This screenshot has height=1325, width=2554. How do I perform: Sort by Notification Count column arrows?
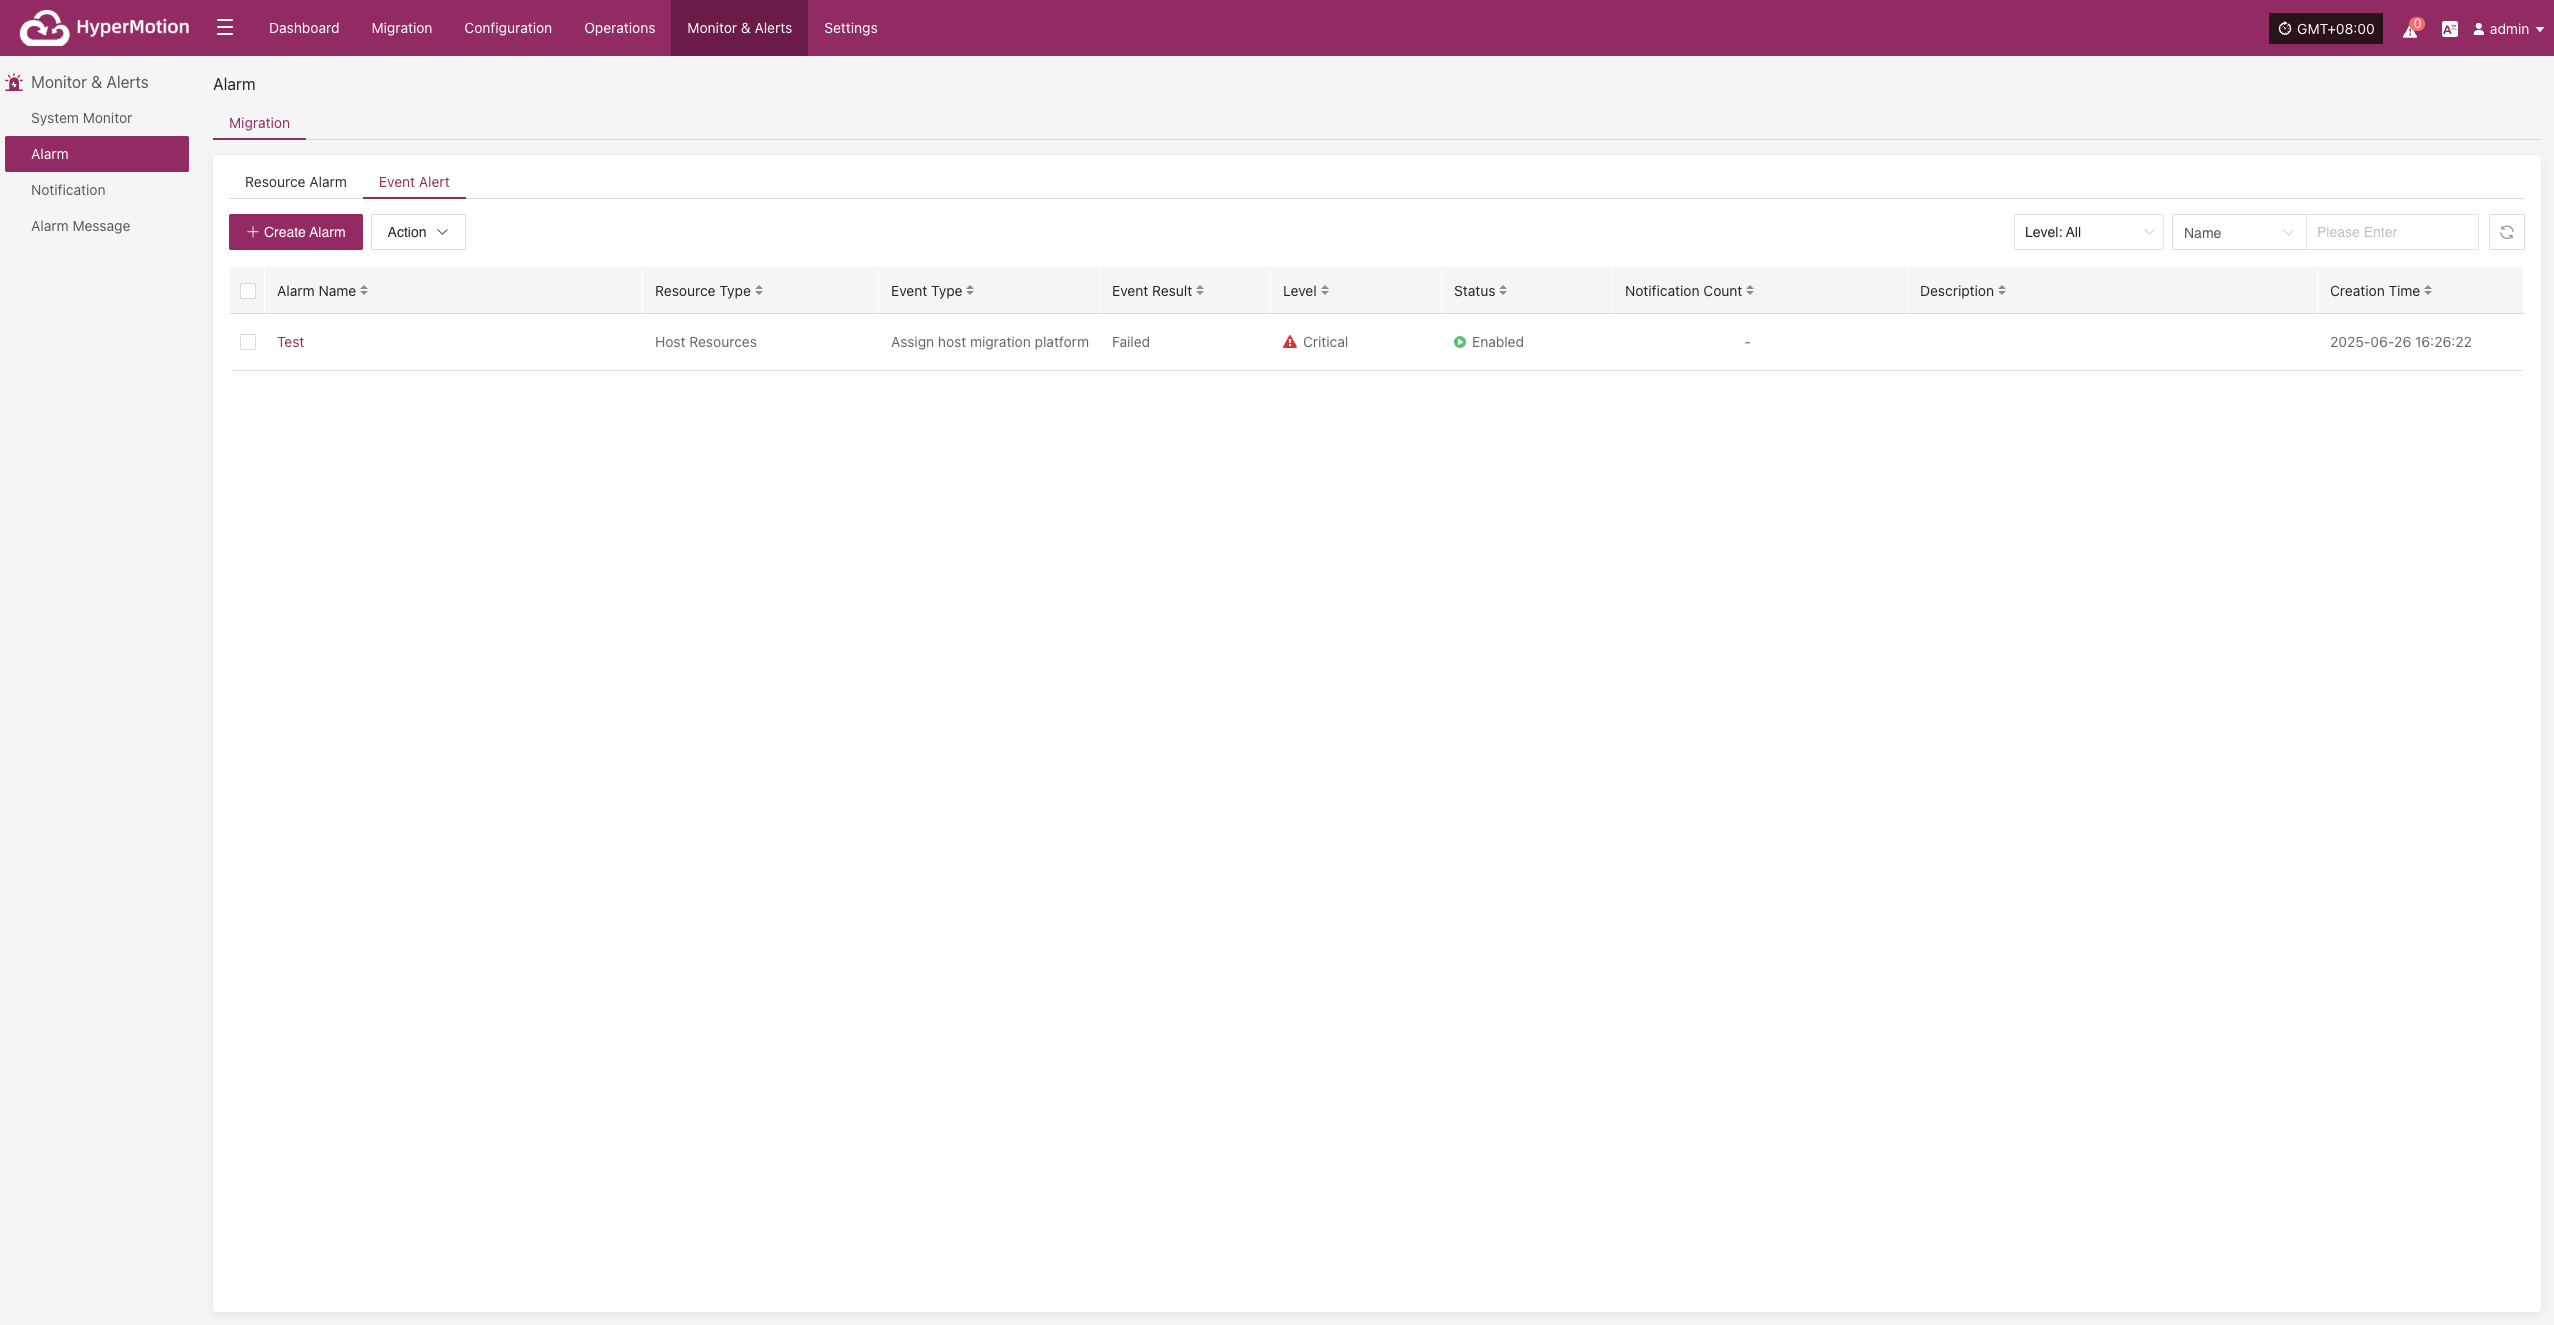click(1750, 291)
